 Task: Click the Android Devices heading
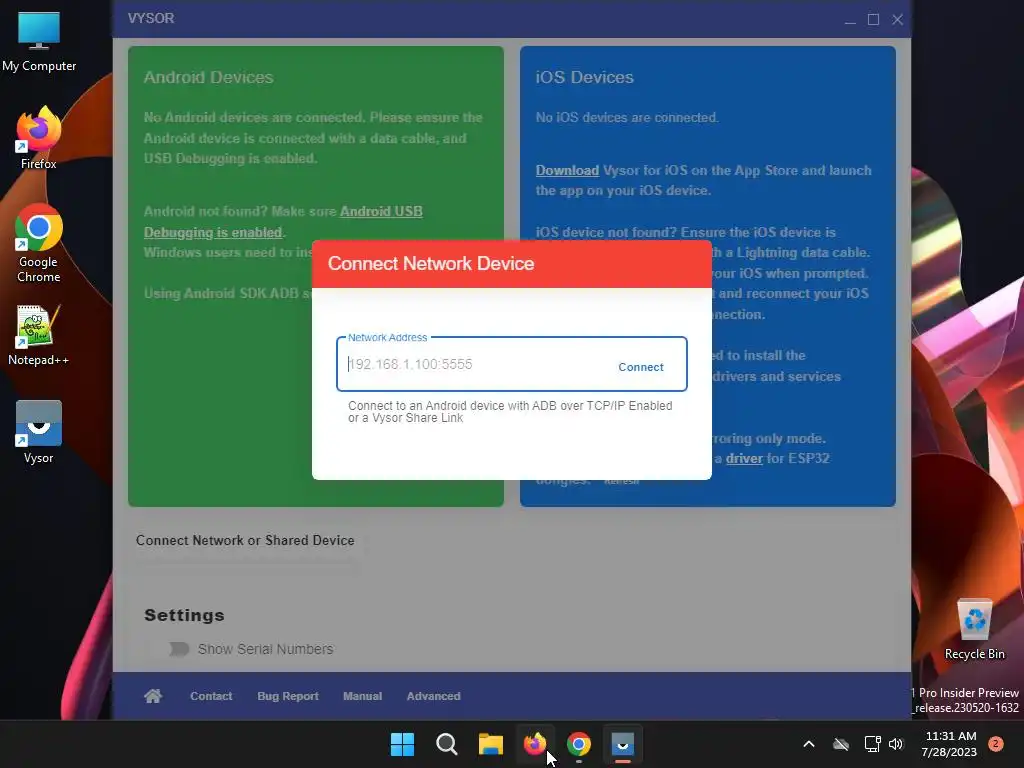point(208,77)
